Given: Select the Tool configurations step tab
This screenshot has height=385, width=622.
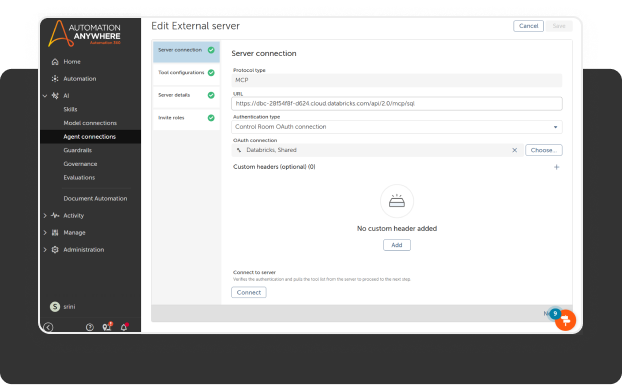Looking at the screenshot, I should (186, 74).
